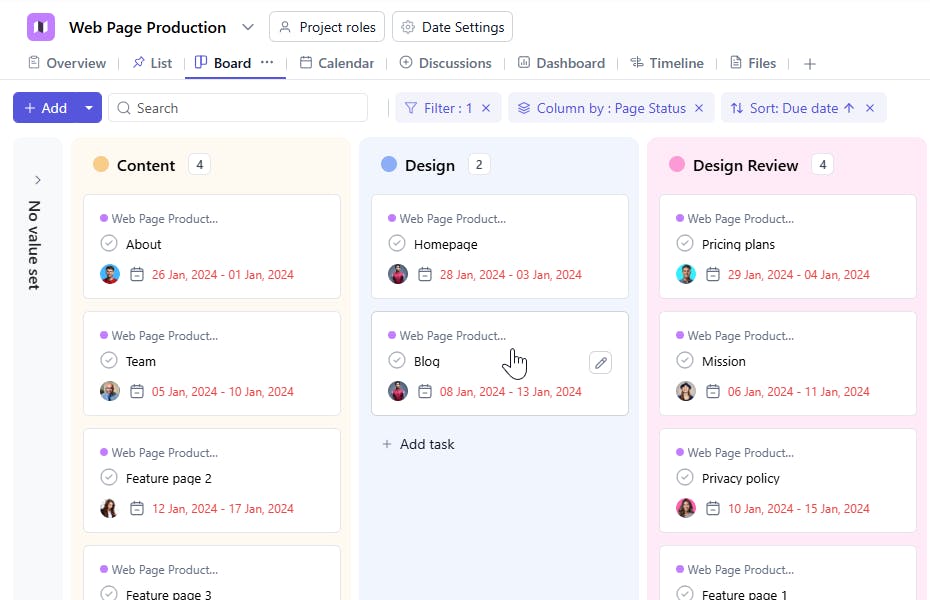Click assignee avatar on About card
The height and width of the screenshot is (600, 930).
(x=110, y=274)
